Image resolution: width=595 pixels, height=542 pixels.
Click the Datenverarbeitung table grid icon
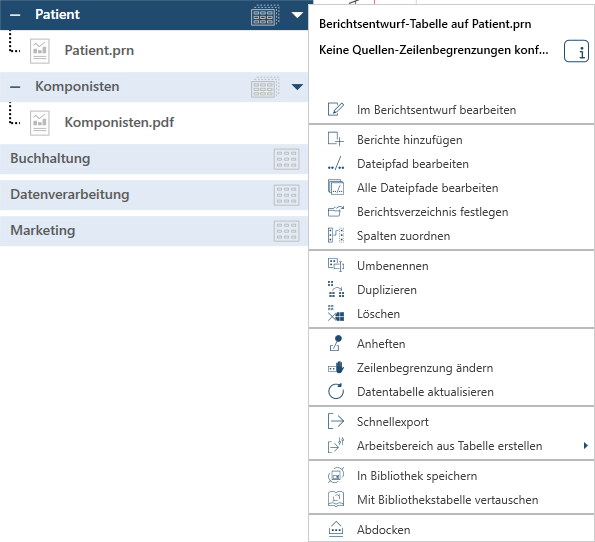tap(286, 195)
